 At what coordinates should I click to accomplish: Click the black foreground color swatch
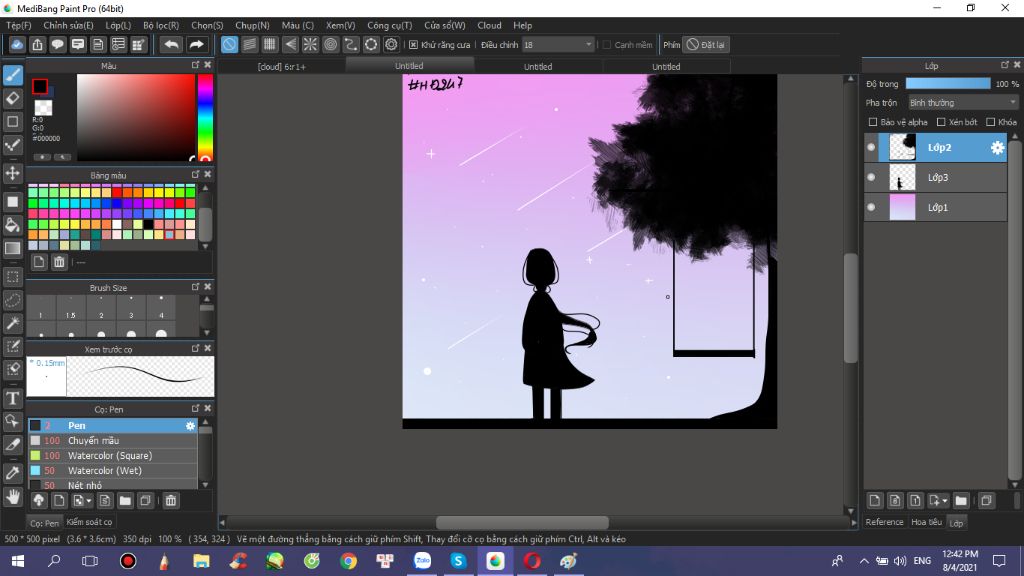[40, 86]
